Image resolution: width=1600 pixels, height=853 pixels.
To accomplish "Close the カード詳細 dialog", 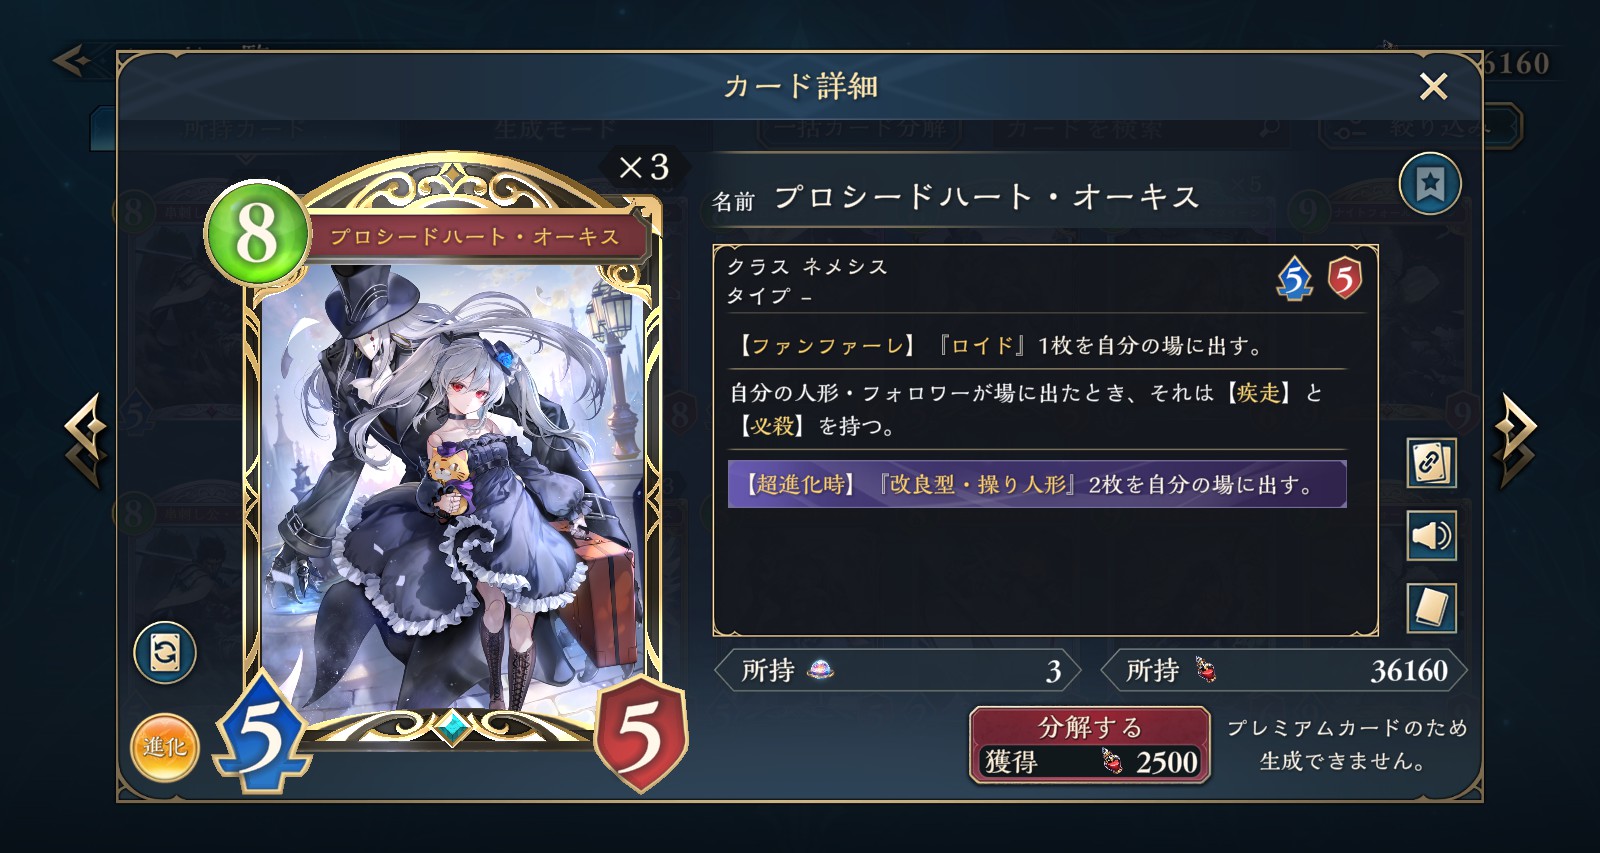I will [x=1433, y=87].
